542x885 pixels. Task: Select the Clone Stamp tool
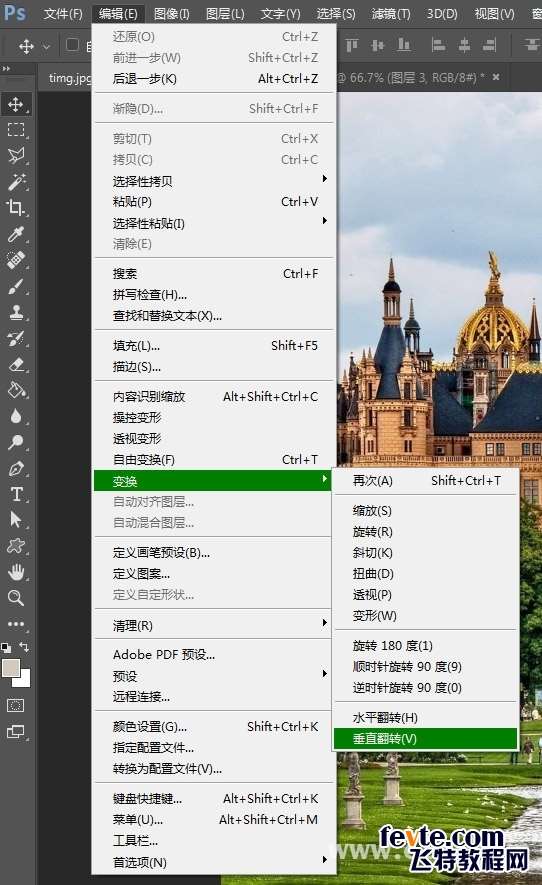coord(16,312)
